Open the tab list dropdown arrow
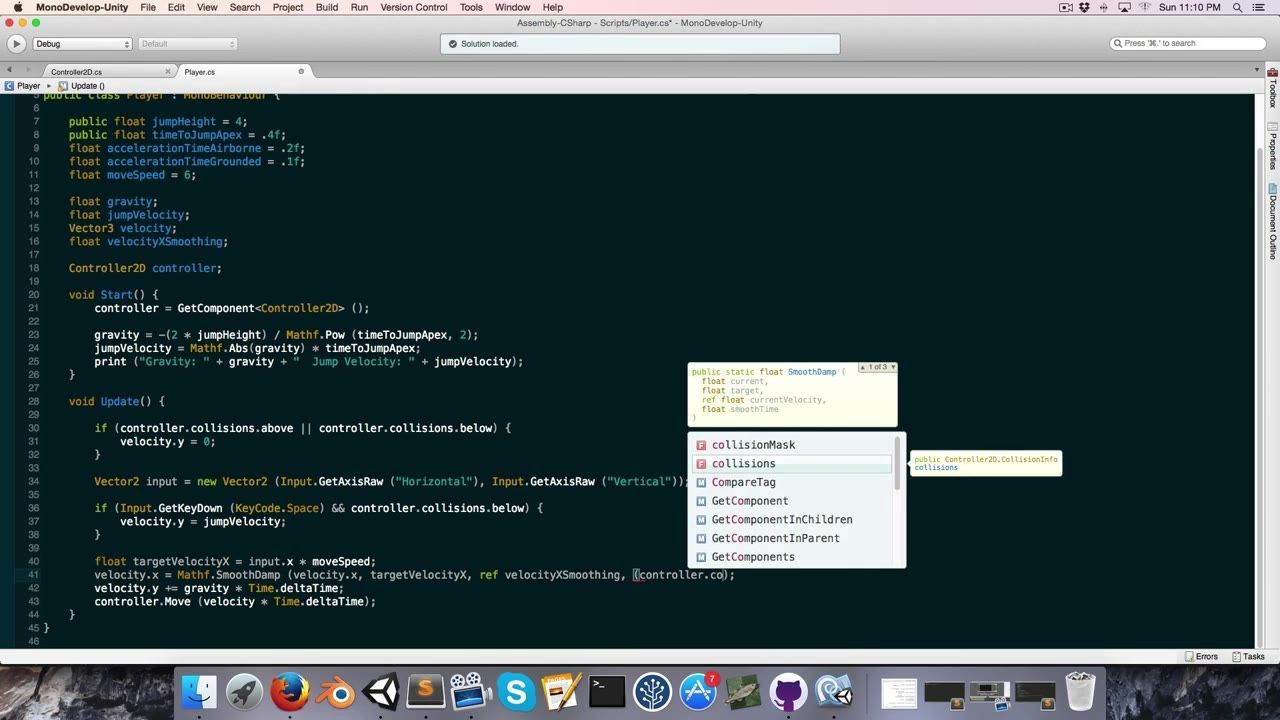 pyautogui.click(x=1258, y=70)
